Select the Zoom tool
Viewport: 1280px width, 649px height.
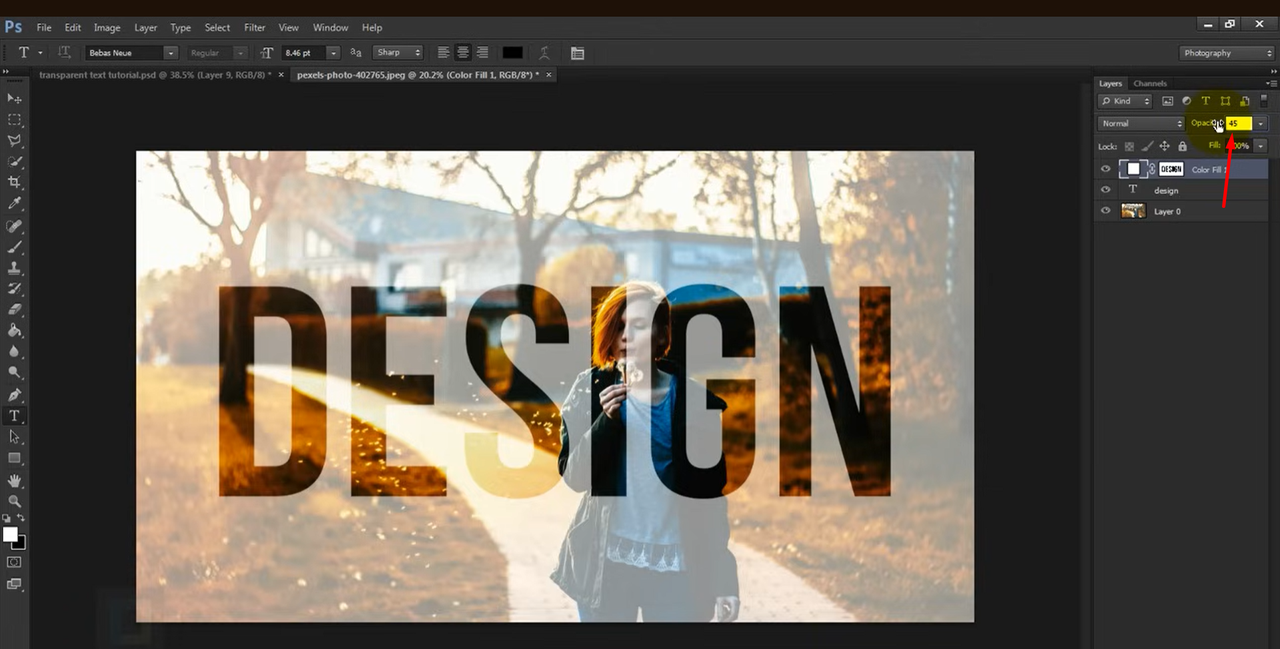pyautogui.click(x=14, y=501)
